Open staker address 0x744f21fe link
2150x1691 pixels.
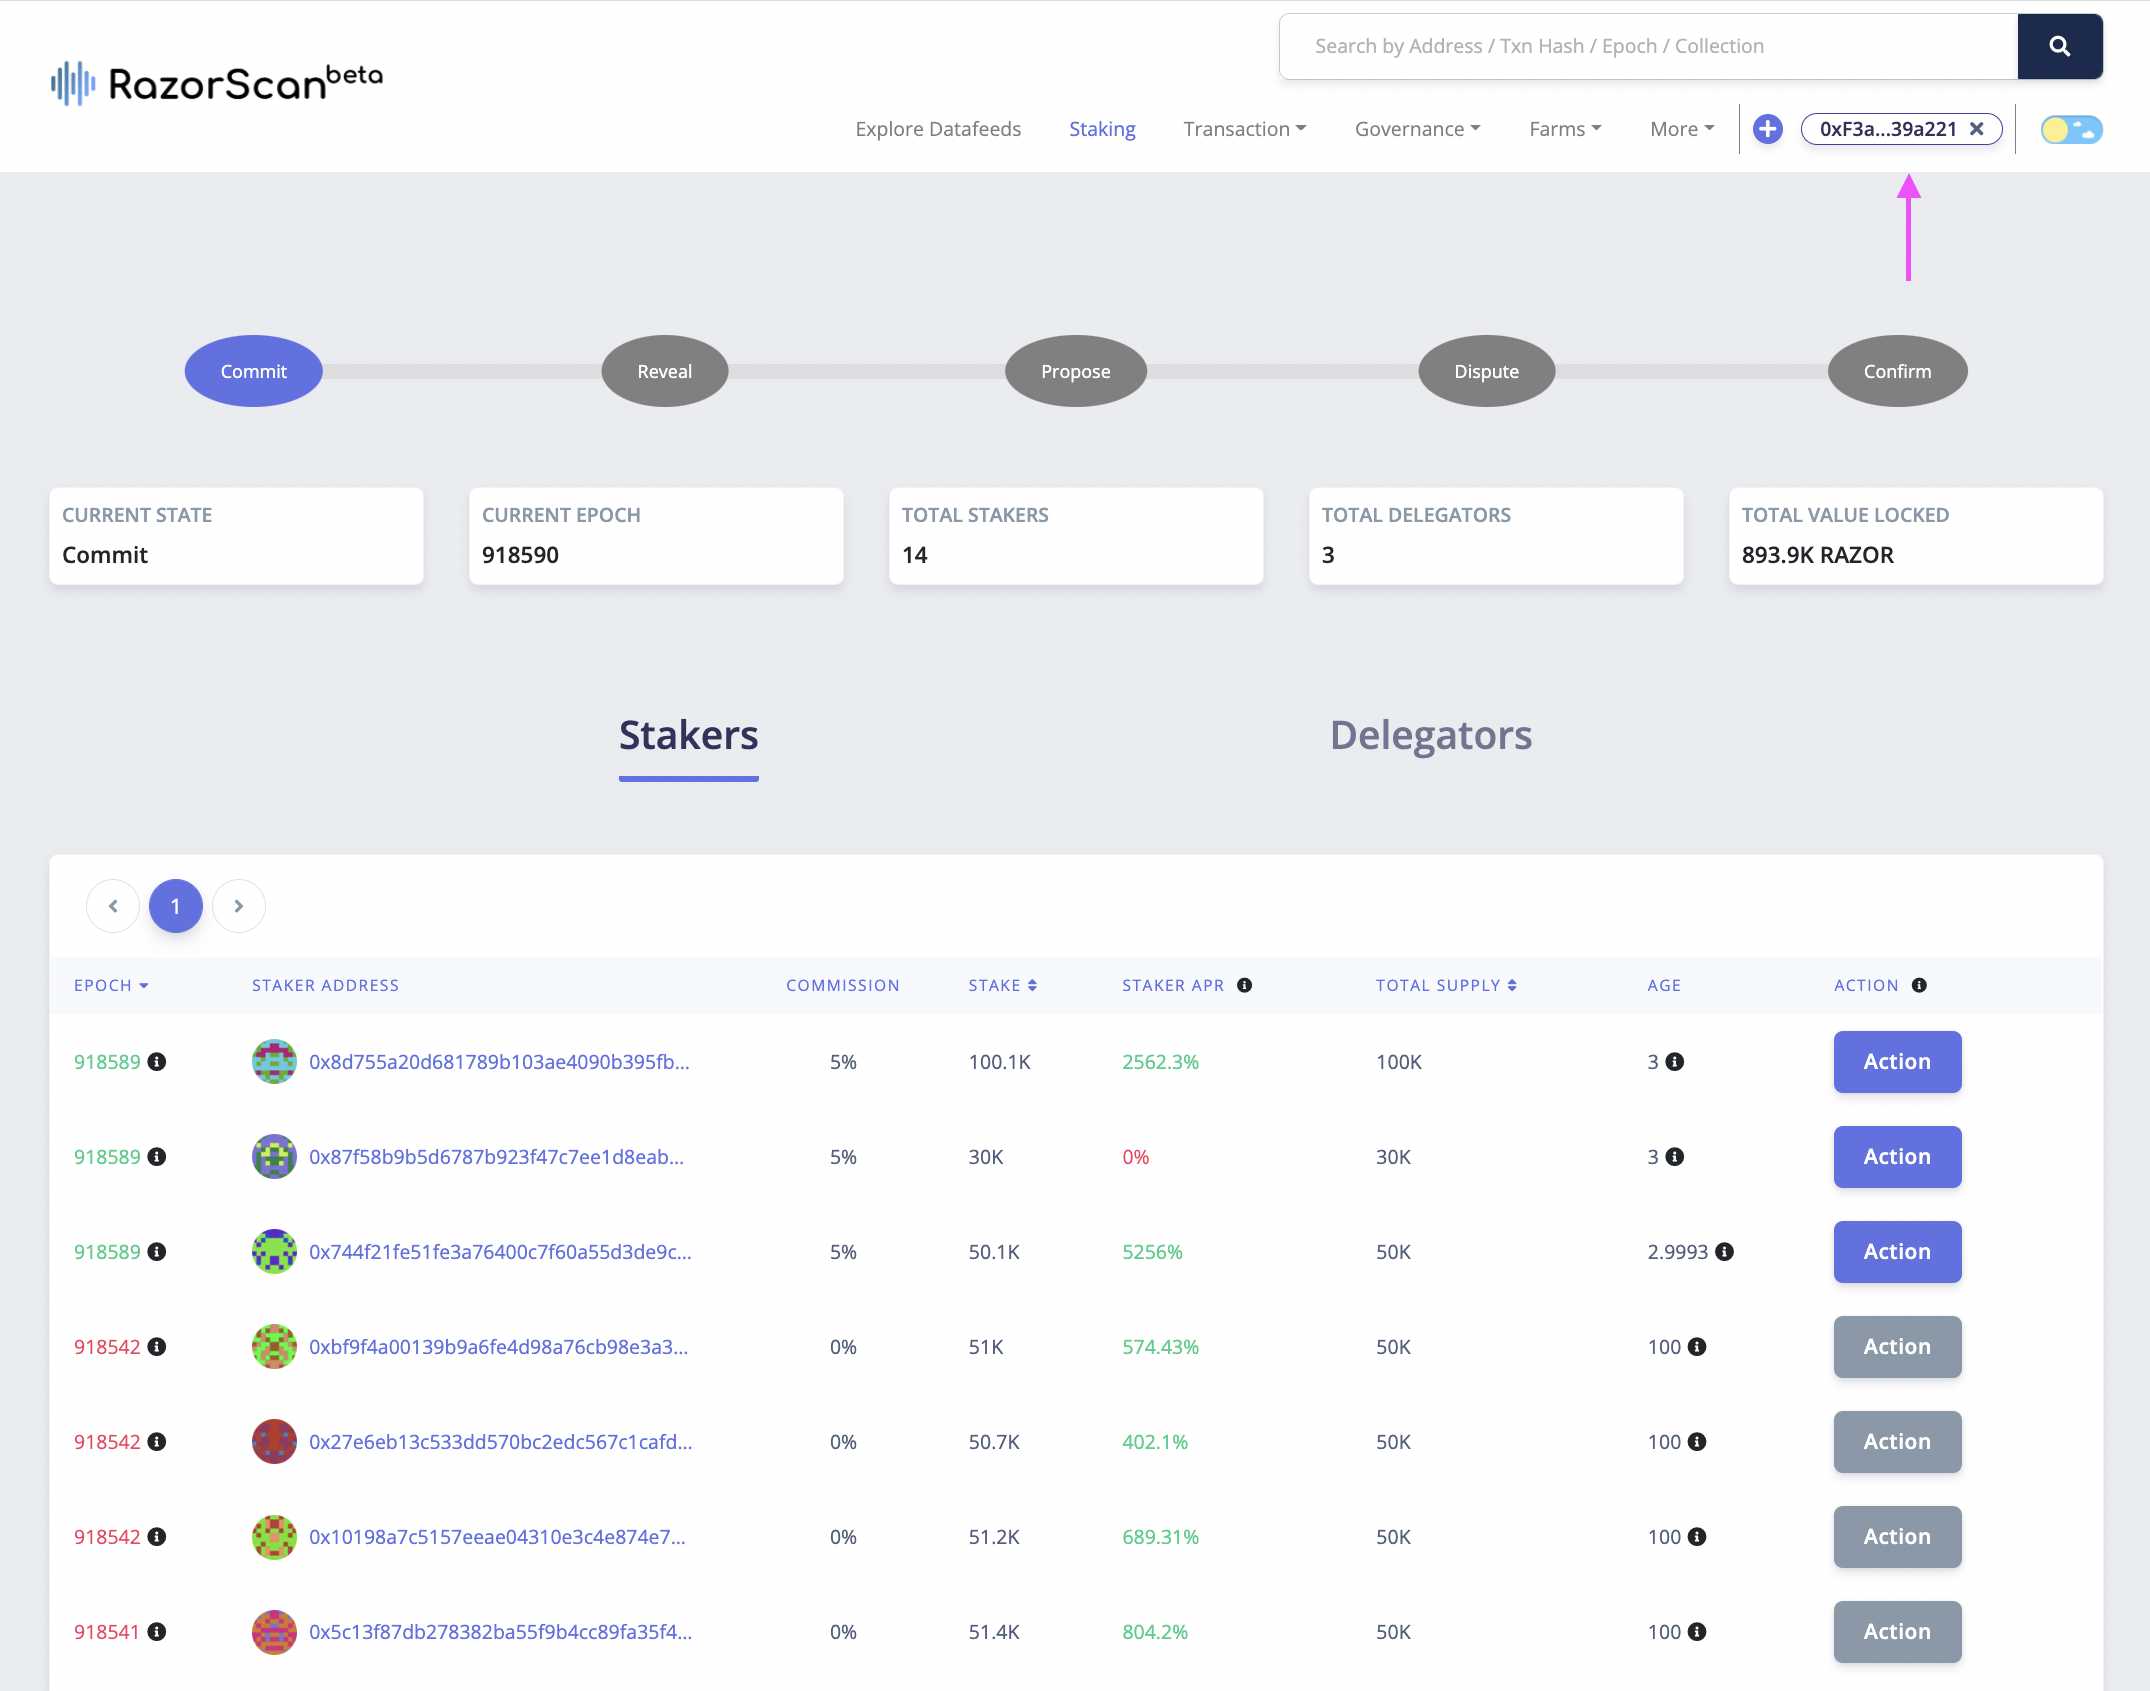pos(499,1252)
